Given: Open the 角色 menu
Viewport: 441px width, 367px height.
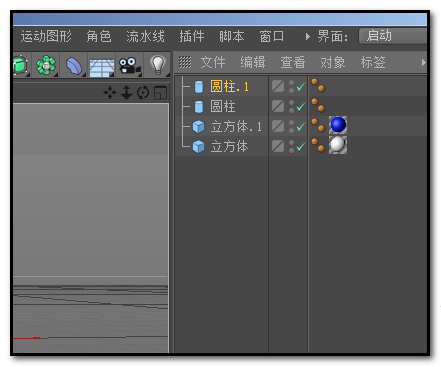Looking at the screenshot, I should pos(99,36).
